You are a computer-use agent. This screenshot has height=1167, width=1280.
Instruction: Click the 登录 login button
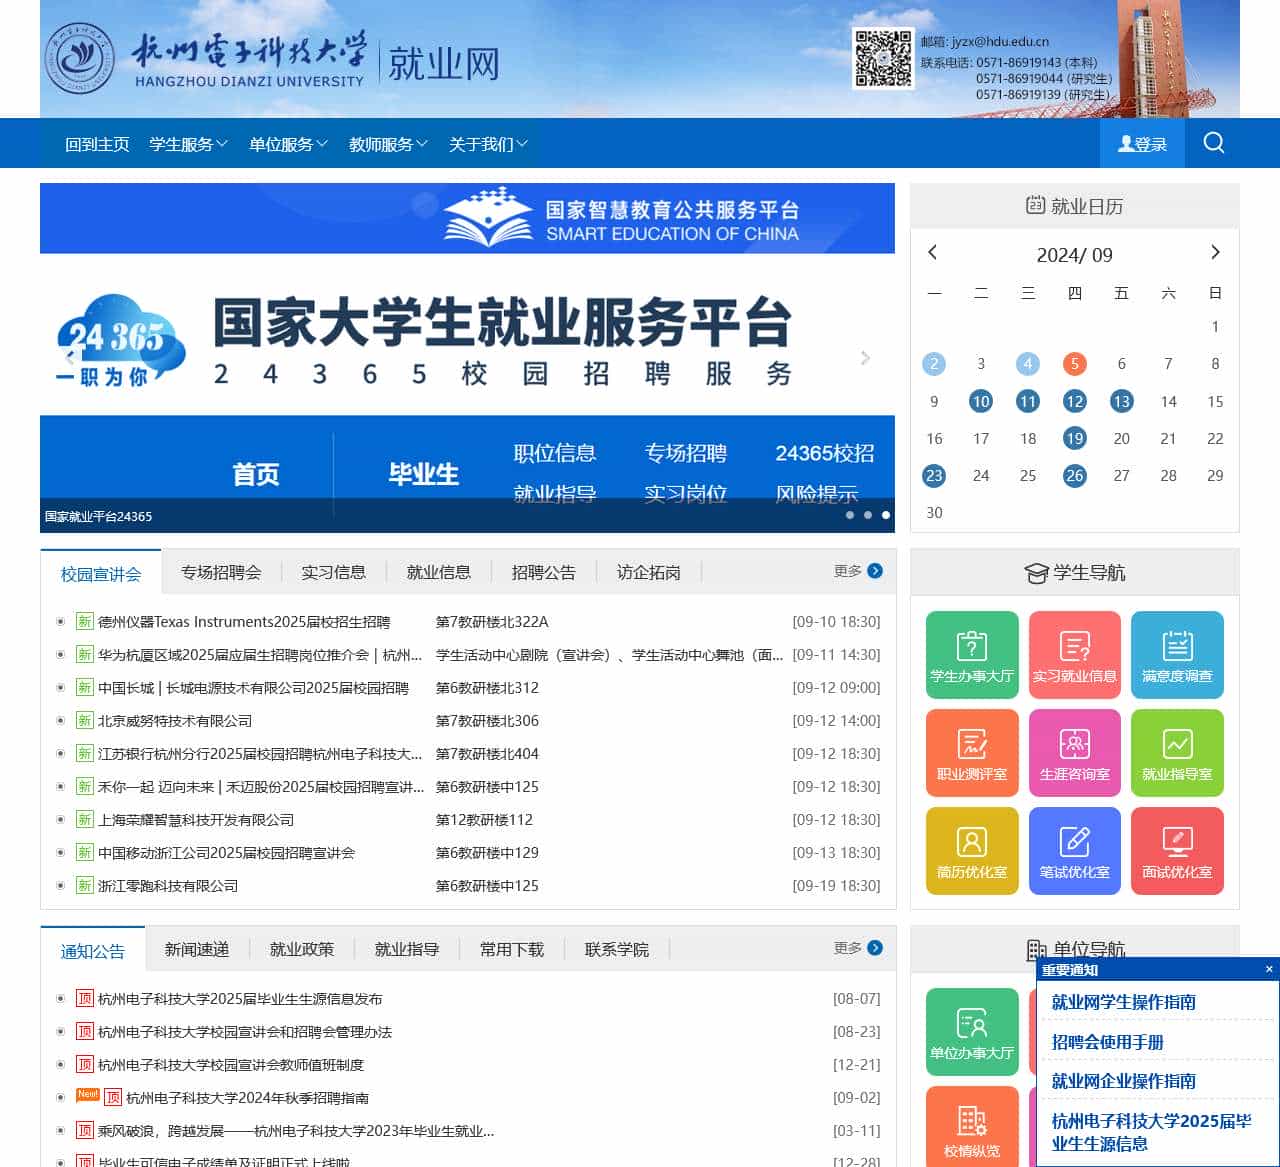click(1142, 143)
